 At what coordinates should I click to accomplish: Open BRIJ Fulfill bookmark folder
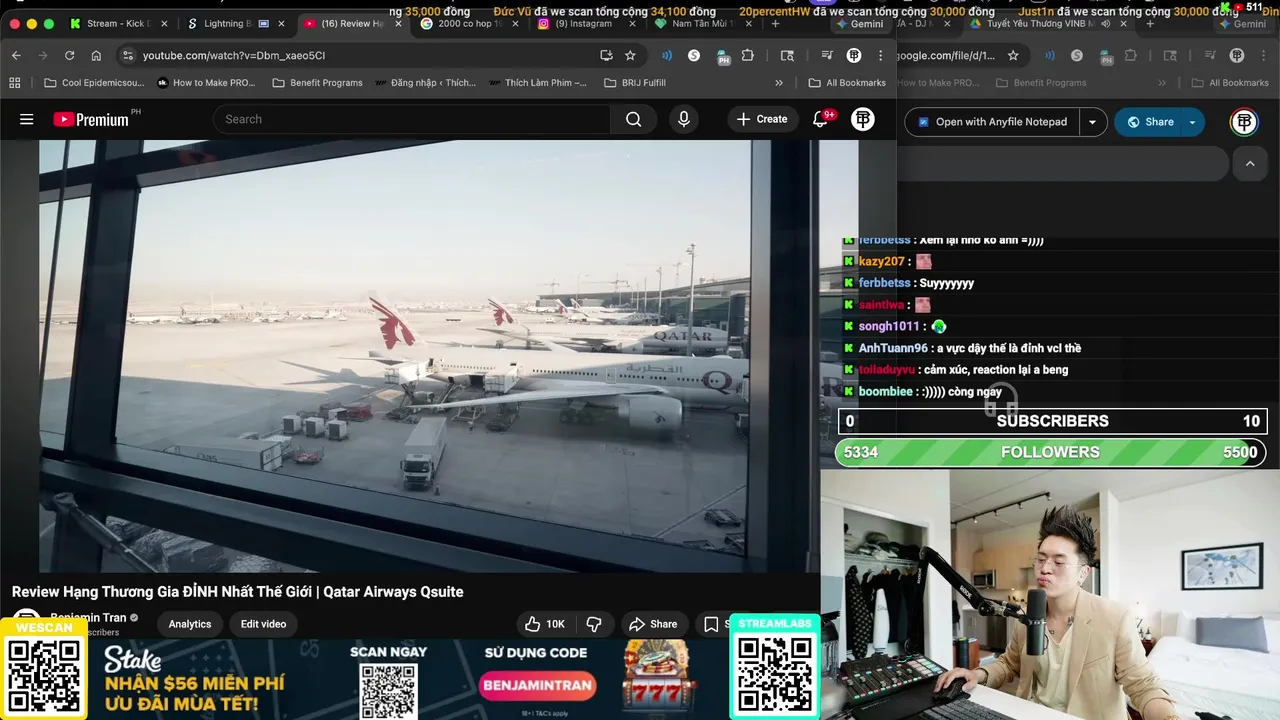(x=635, y=83)
